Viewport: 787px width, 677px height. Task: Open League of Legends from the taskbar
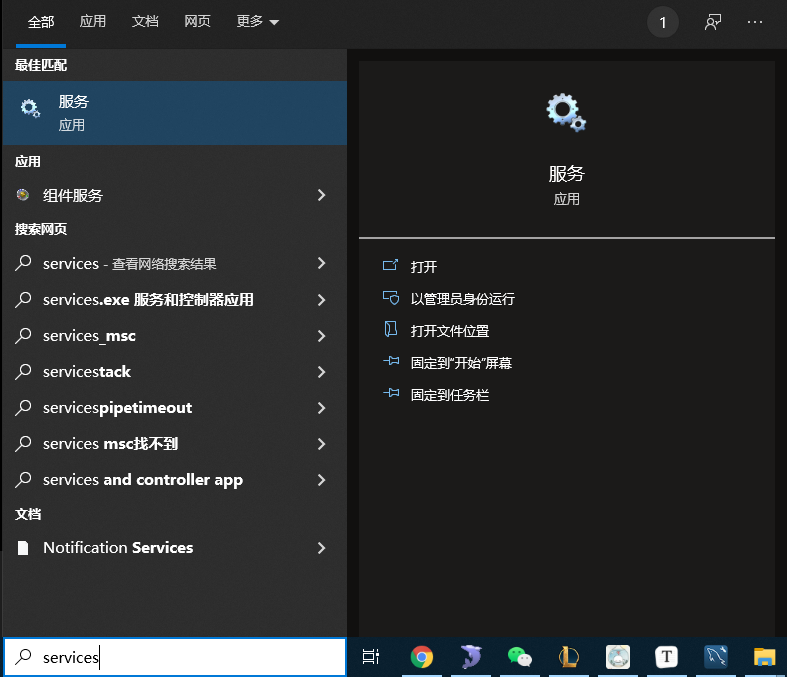point(569,656)
